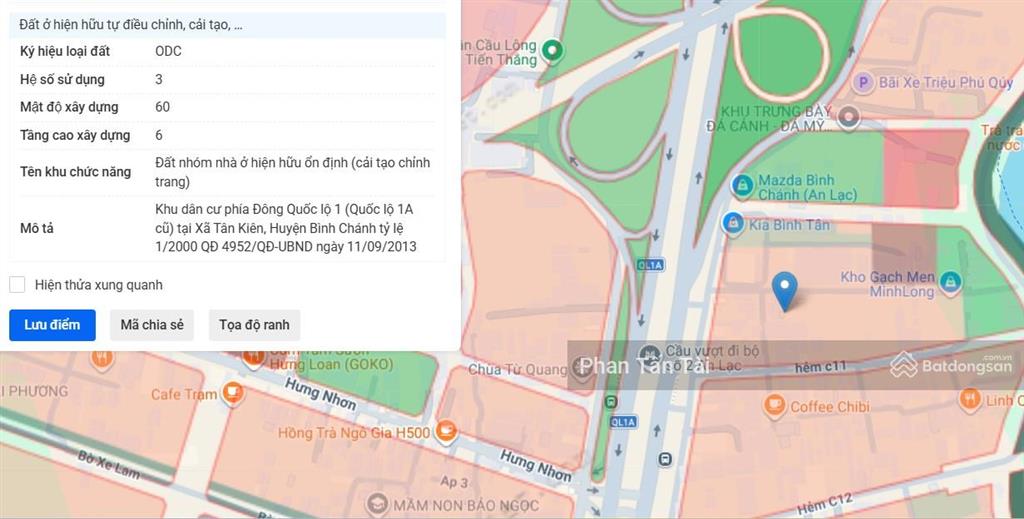
Task: Click Tên khu chức năng label
Action: tap(75, 172)
